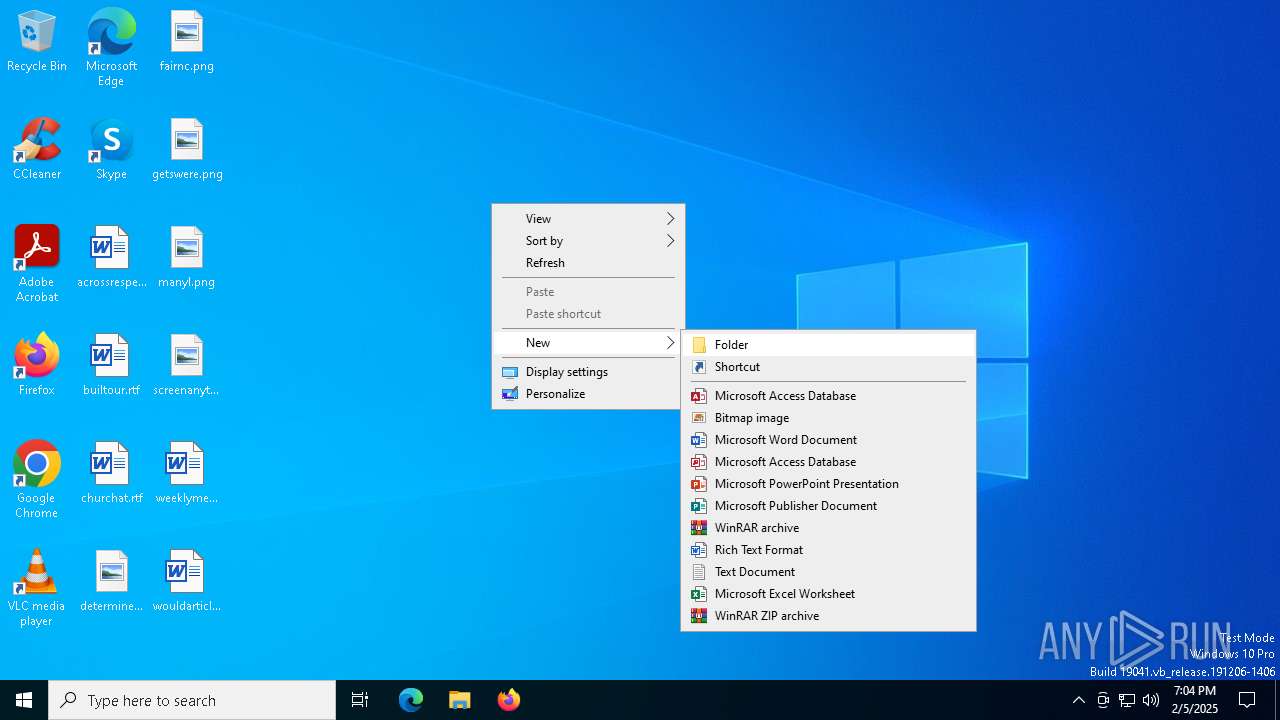Select the fairnc.png file icon
Viewport: 1280px width, 720px height.
pyautogui.click(x=186, y=41)
